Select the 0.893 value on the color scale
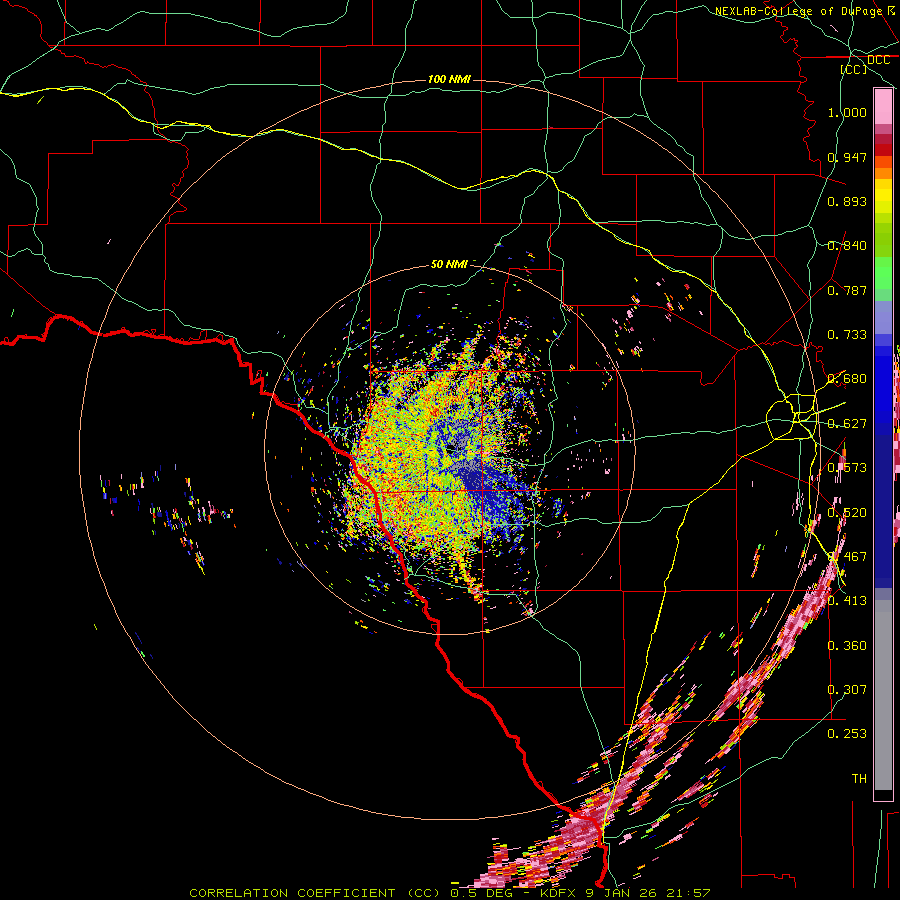Image resolution: width=900 pixels, height=900 pixels. click(x=847, y=201)
